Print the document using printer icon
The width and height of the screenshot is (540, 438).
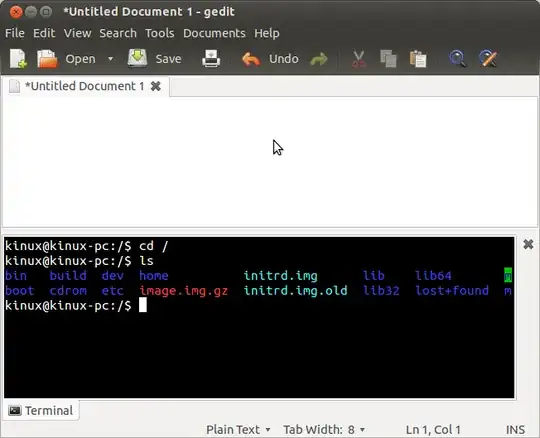(x=211, y=59)
